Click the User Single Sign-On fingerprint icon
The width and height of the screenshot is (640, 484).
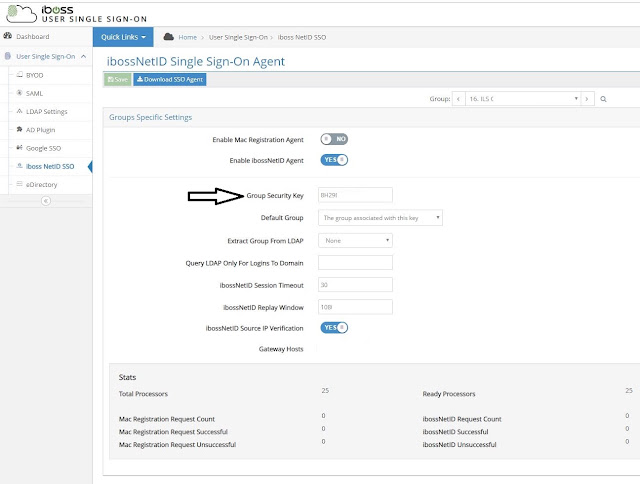click(7, 56)
